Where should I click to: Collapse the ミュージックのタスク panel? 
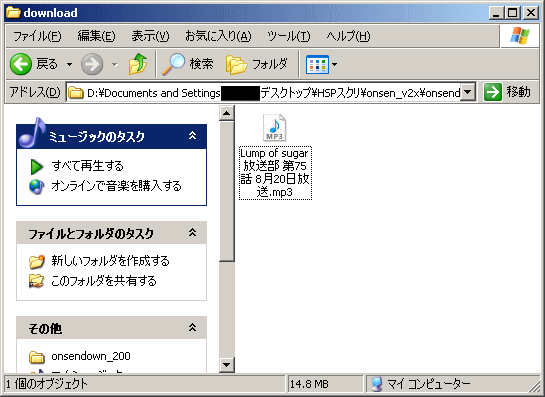(192, 136)
